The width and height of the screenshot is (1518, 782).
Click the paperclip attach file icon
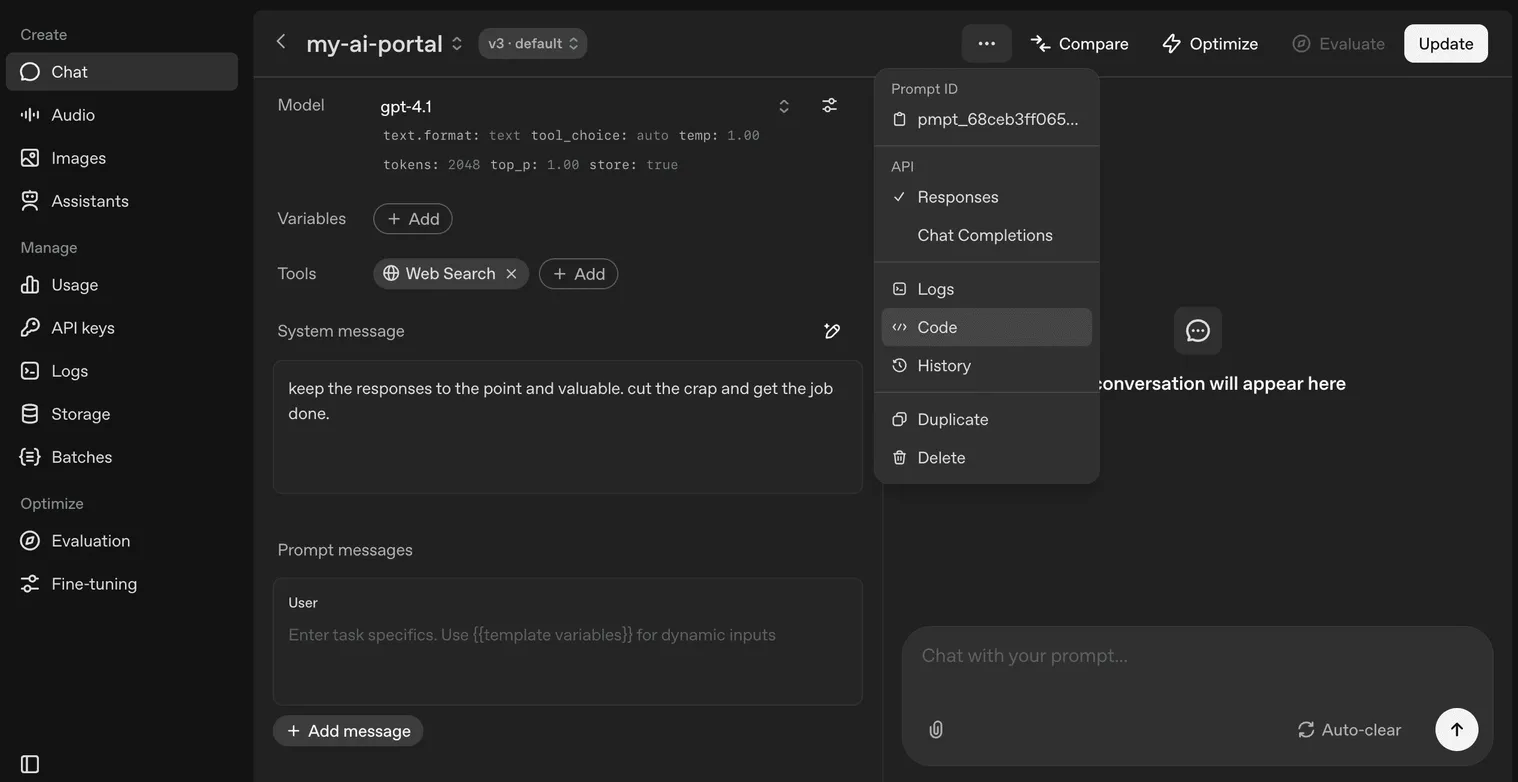click(x=936, y=730)
